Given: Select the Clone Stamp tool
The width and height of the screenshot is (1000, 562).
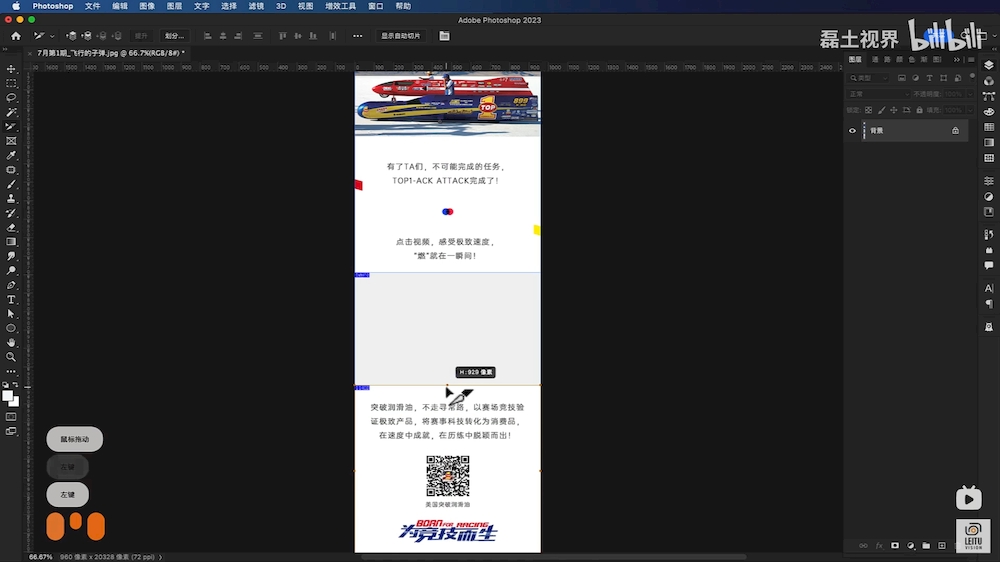Looking at the screenshot, I should 11,199.
